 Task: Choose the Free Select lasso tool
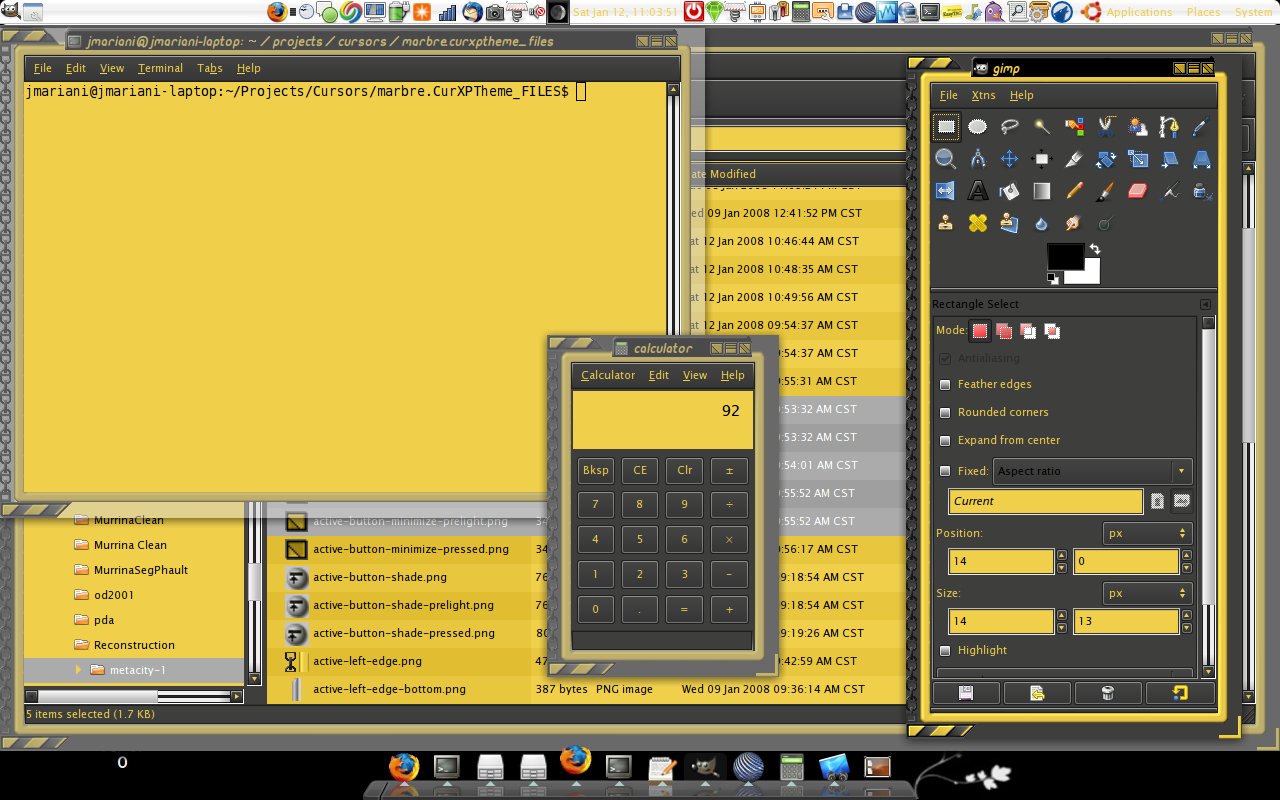(1010, 127)
